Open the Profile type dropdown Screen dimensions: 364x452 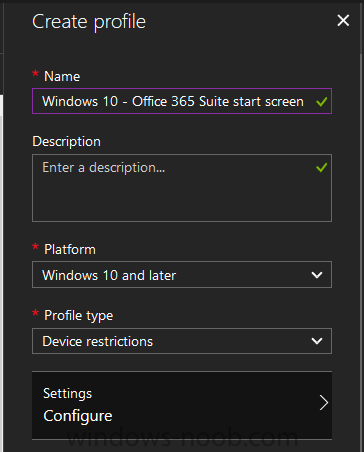pyautogui.click(x=182, y=341)
